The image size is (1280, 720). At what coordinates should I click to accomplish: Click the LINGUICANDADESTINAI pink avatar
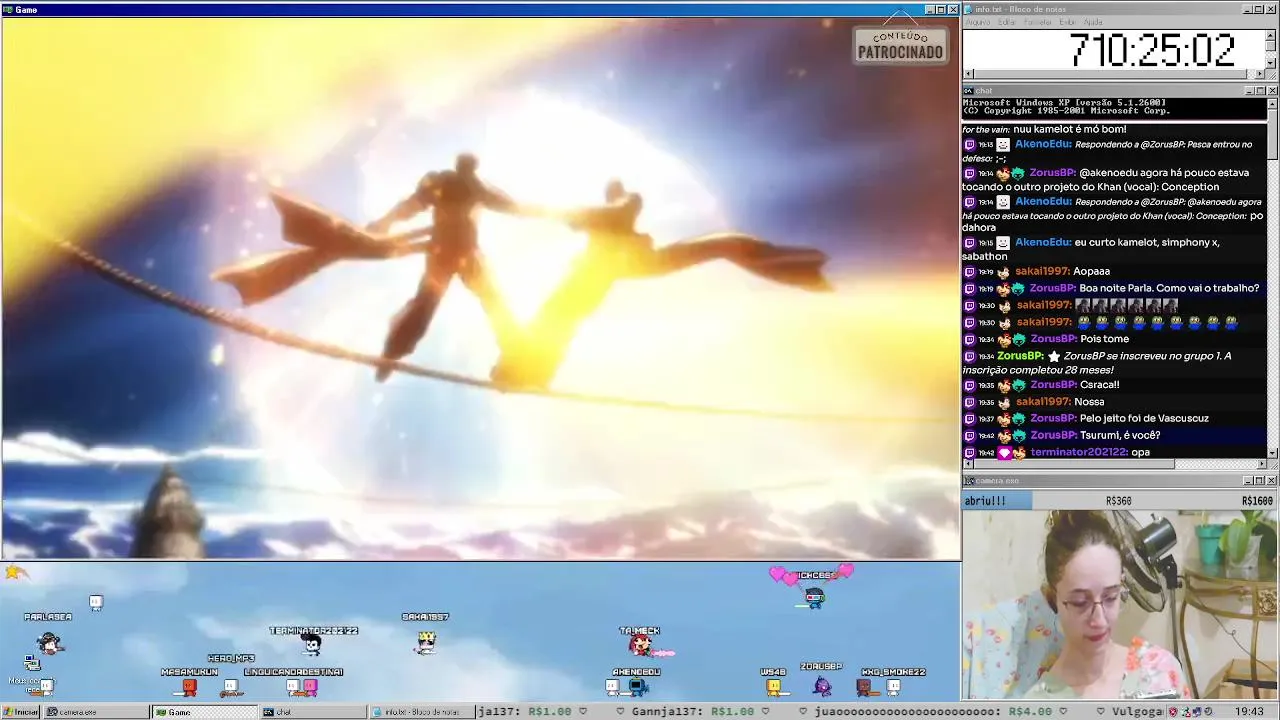(309, 687)
